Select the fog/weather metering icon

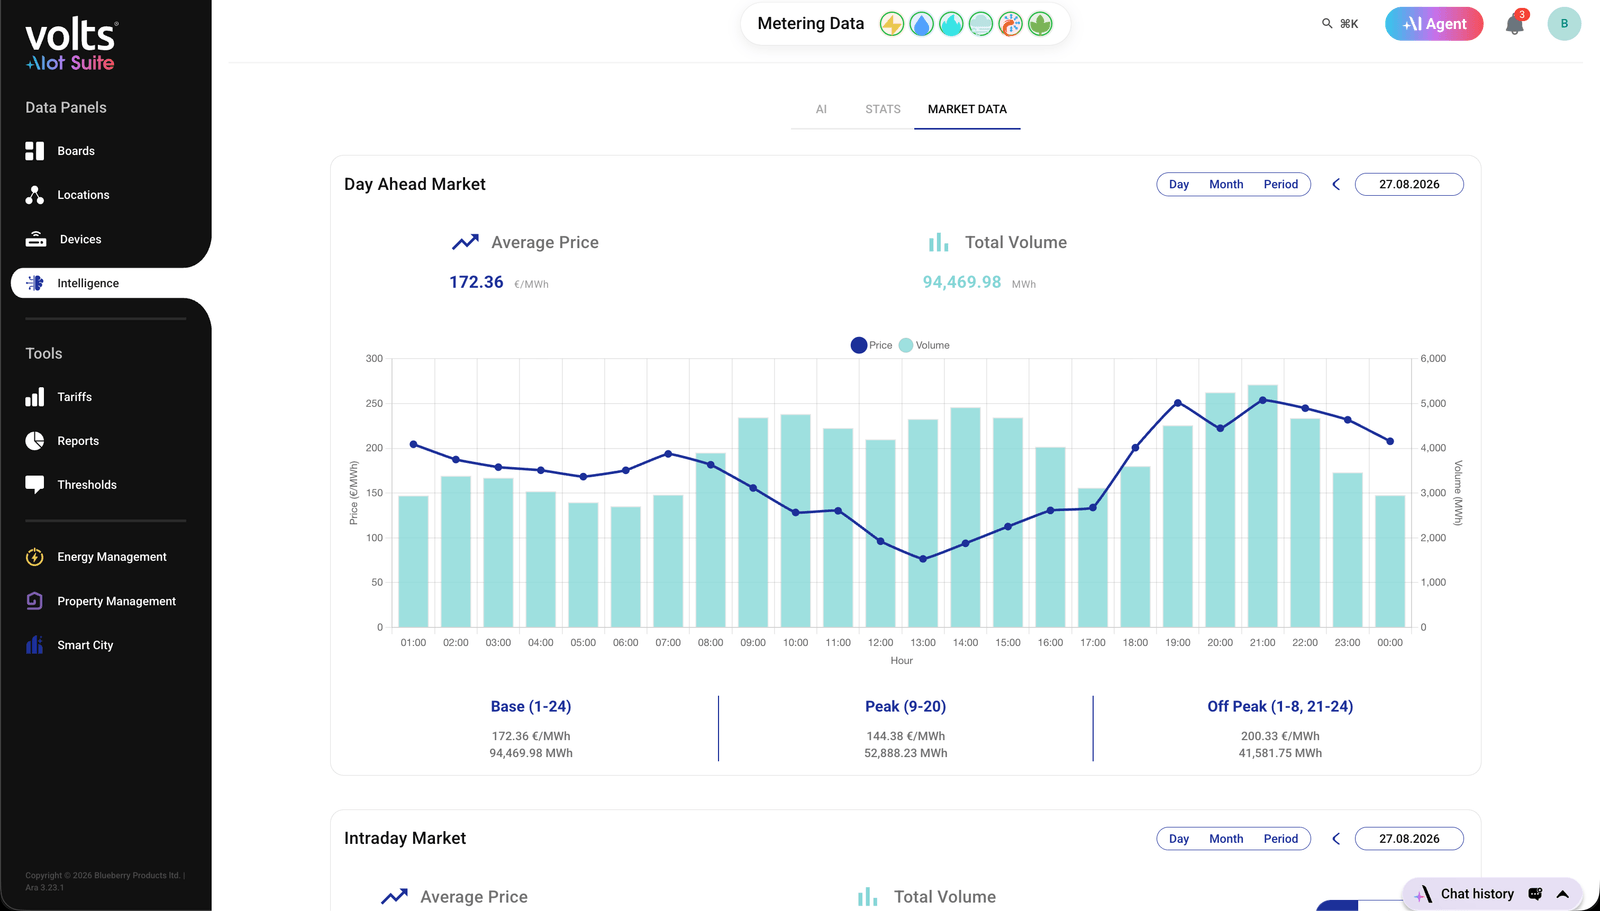[981, 24]
